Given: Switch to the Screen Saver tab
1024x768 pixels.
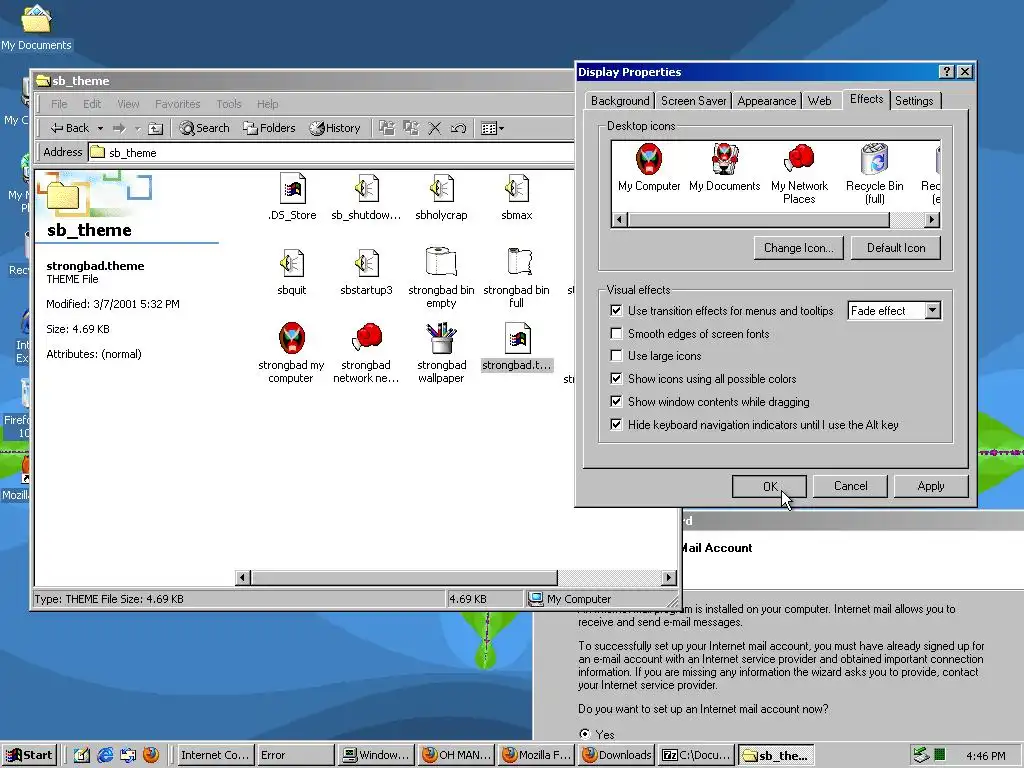Looking at the screenshot, I should coord(693,101).
